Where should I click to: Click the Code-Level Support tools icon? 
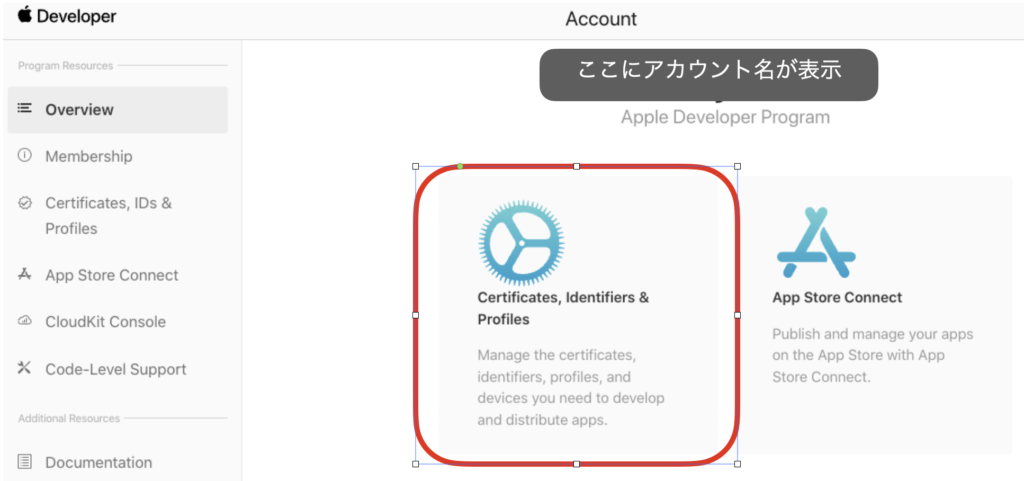(25, 369)
